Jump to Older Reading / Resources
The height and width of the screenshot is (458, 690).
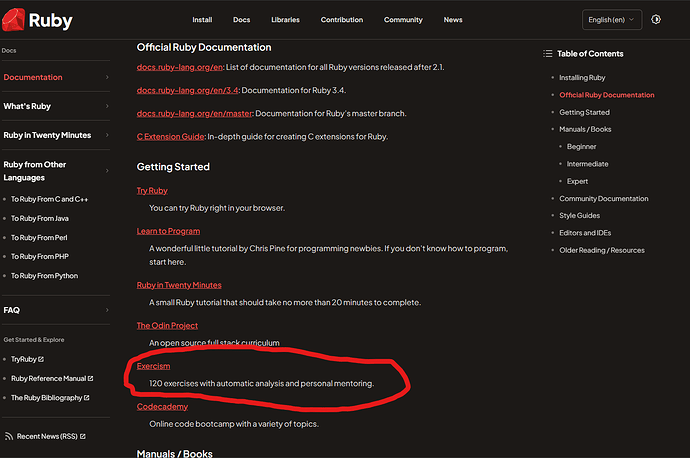click(x=602, y=250)
